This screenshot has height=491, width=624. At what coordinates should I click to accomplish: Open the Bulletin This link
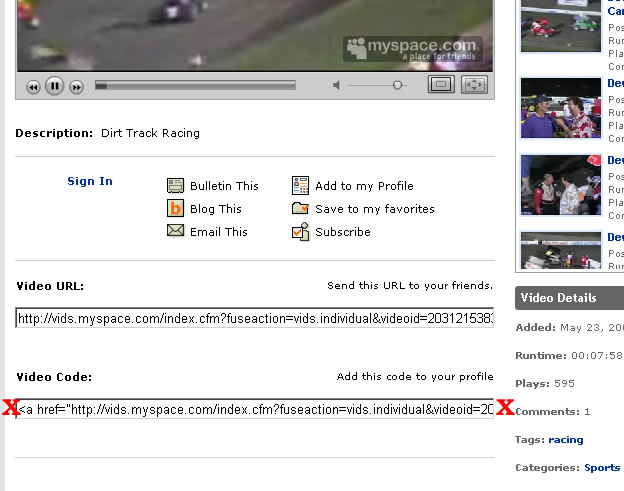[x=224, y=186]
